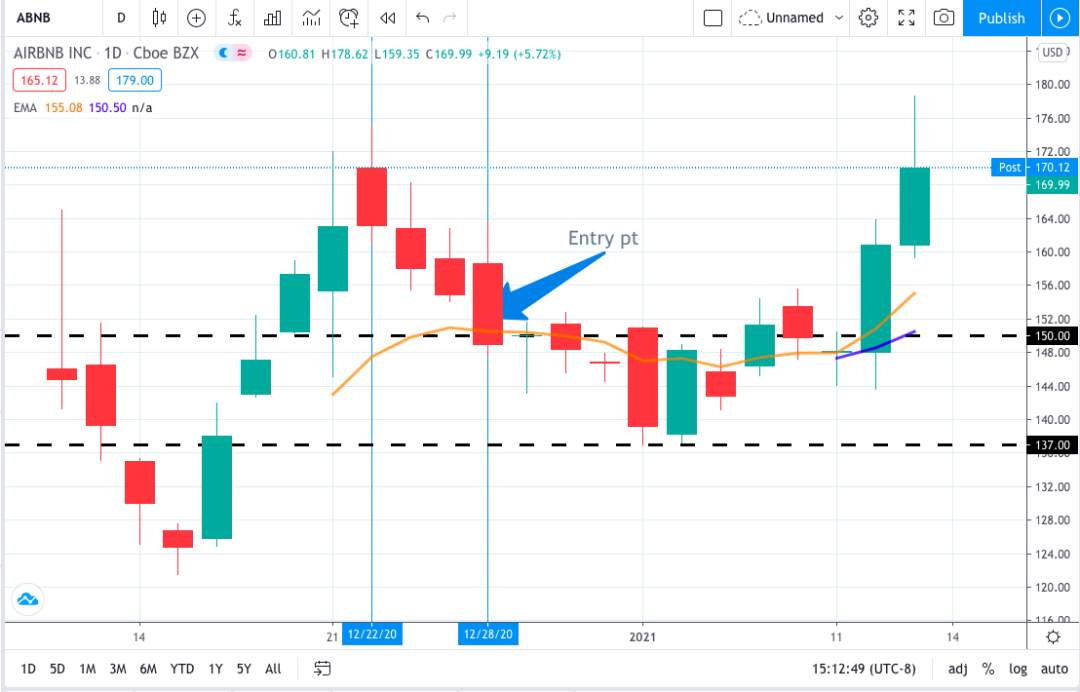Set range to 1Y

216,669
